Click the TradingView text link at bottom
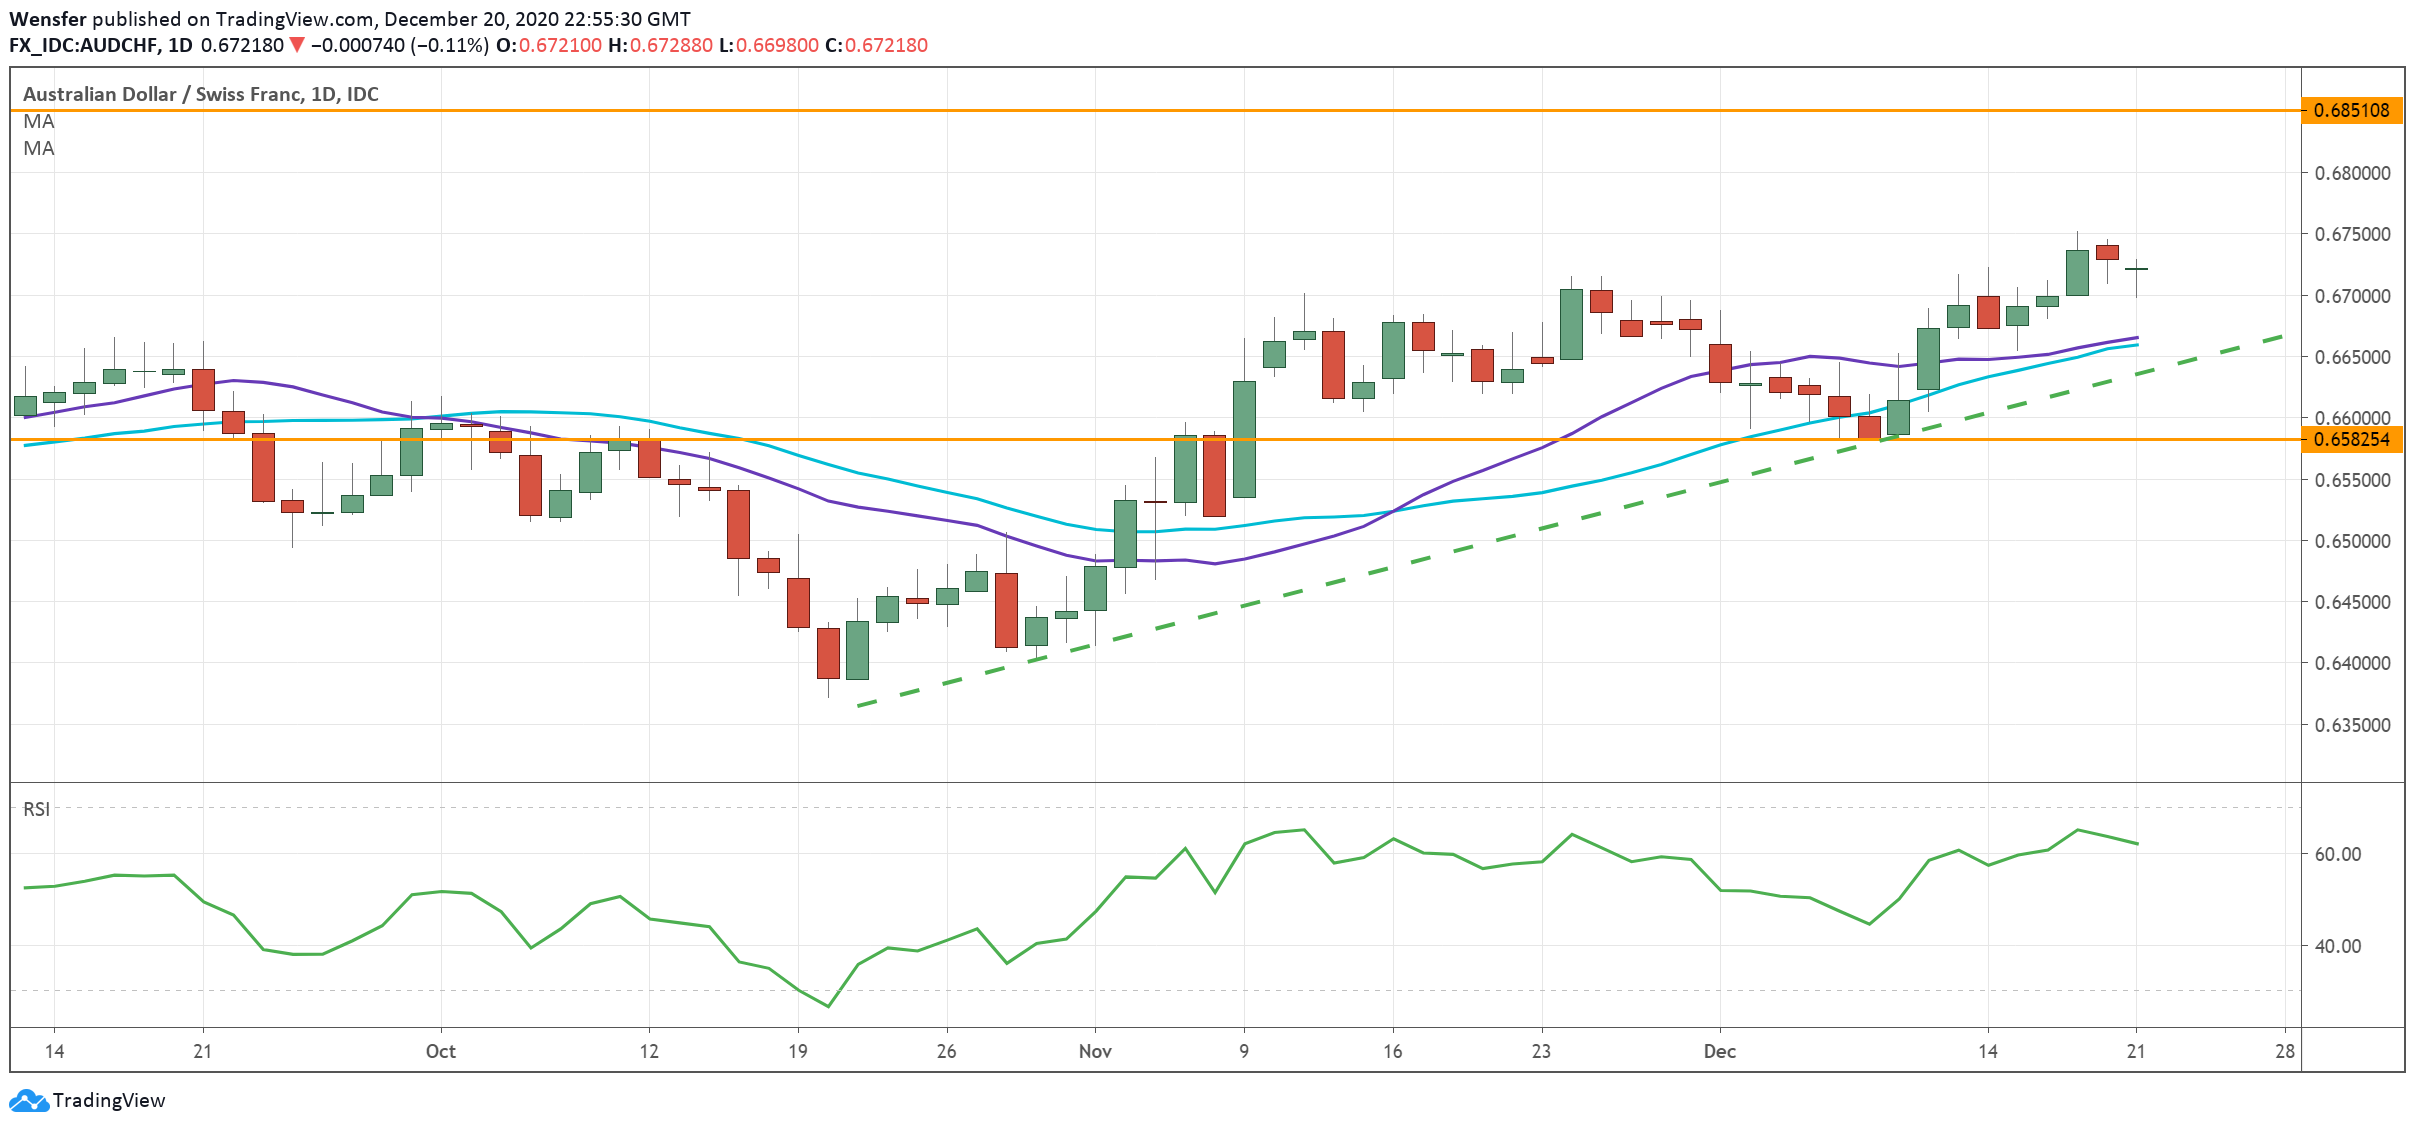 point(109,1100)
